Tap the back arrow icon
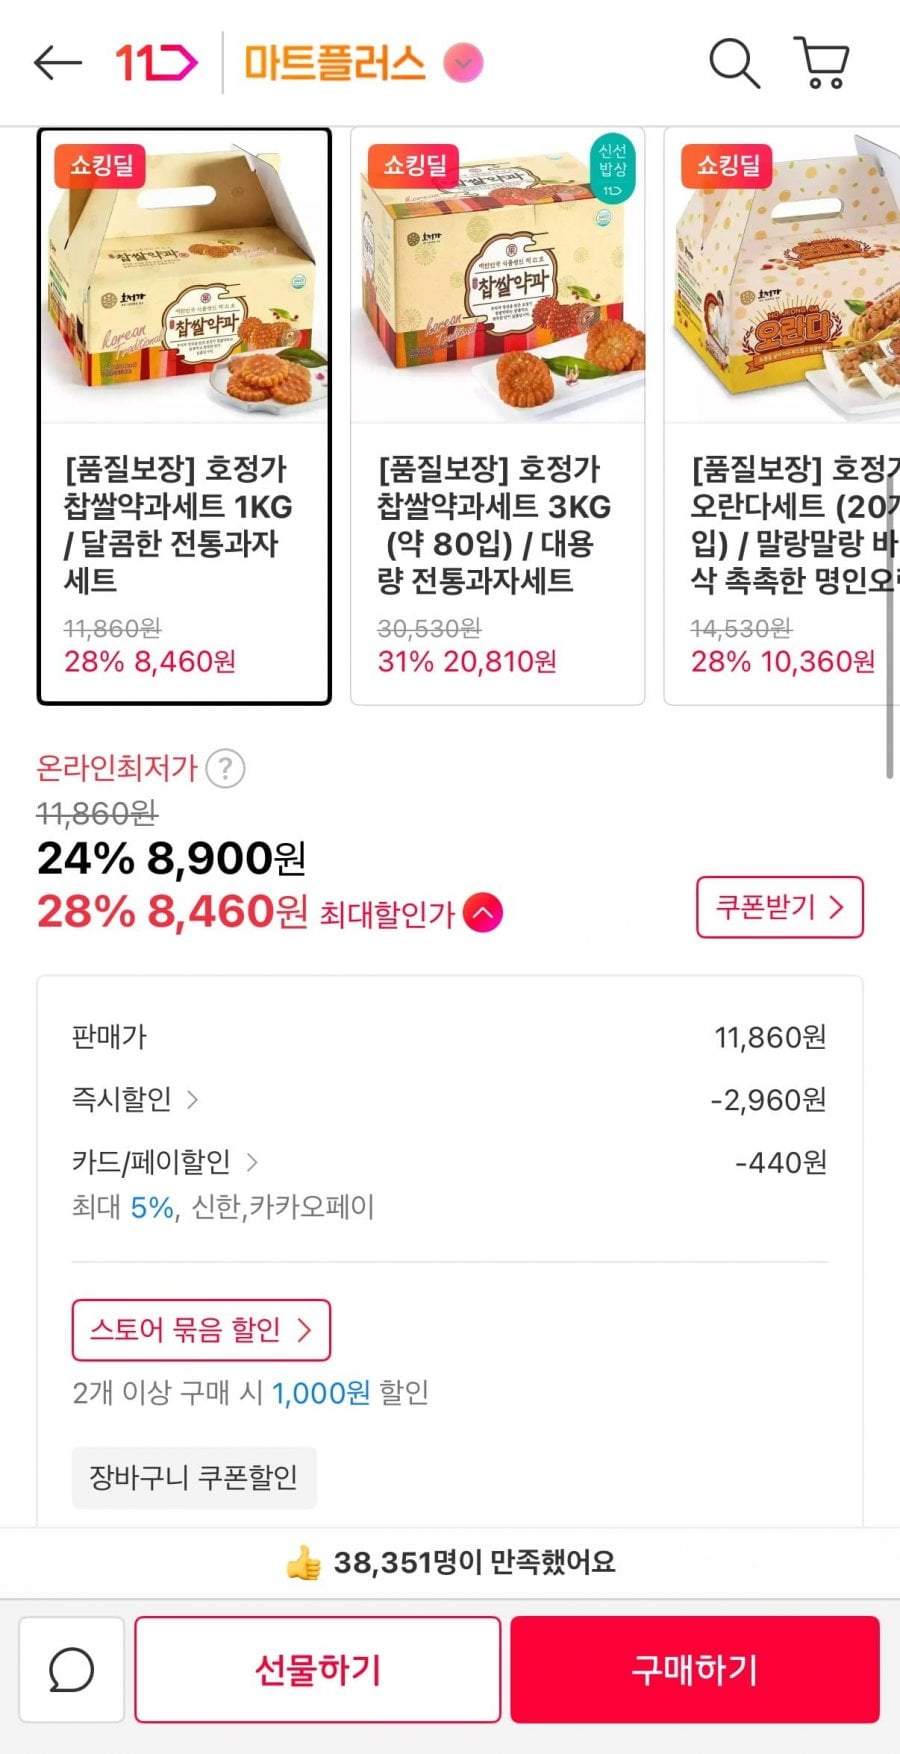 point(57,63)
